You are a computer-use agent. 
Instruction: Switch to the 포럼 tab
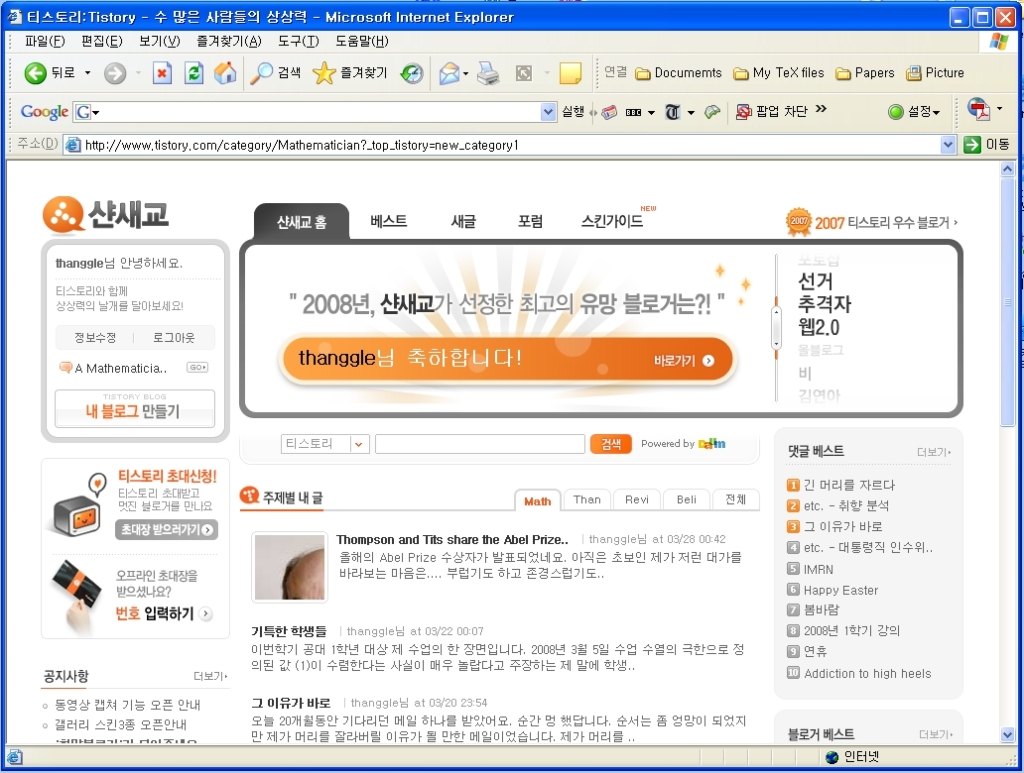click(530, 221)
